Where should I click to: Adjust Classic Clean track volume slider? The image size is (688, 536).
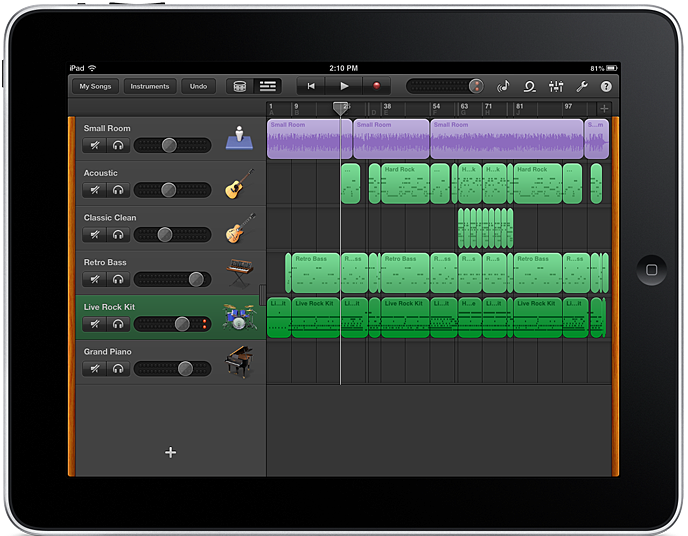point(165,235)
